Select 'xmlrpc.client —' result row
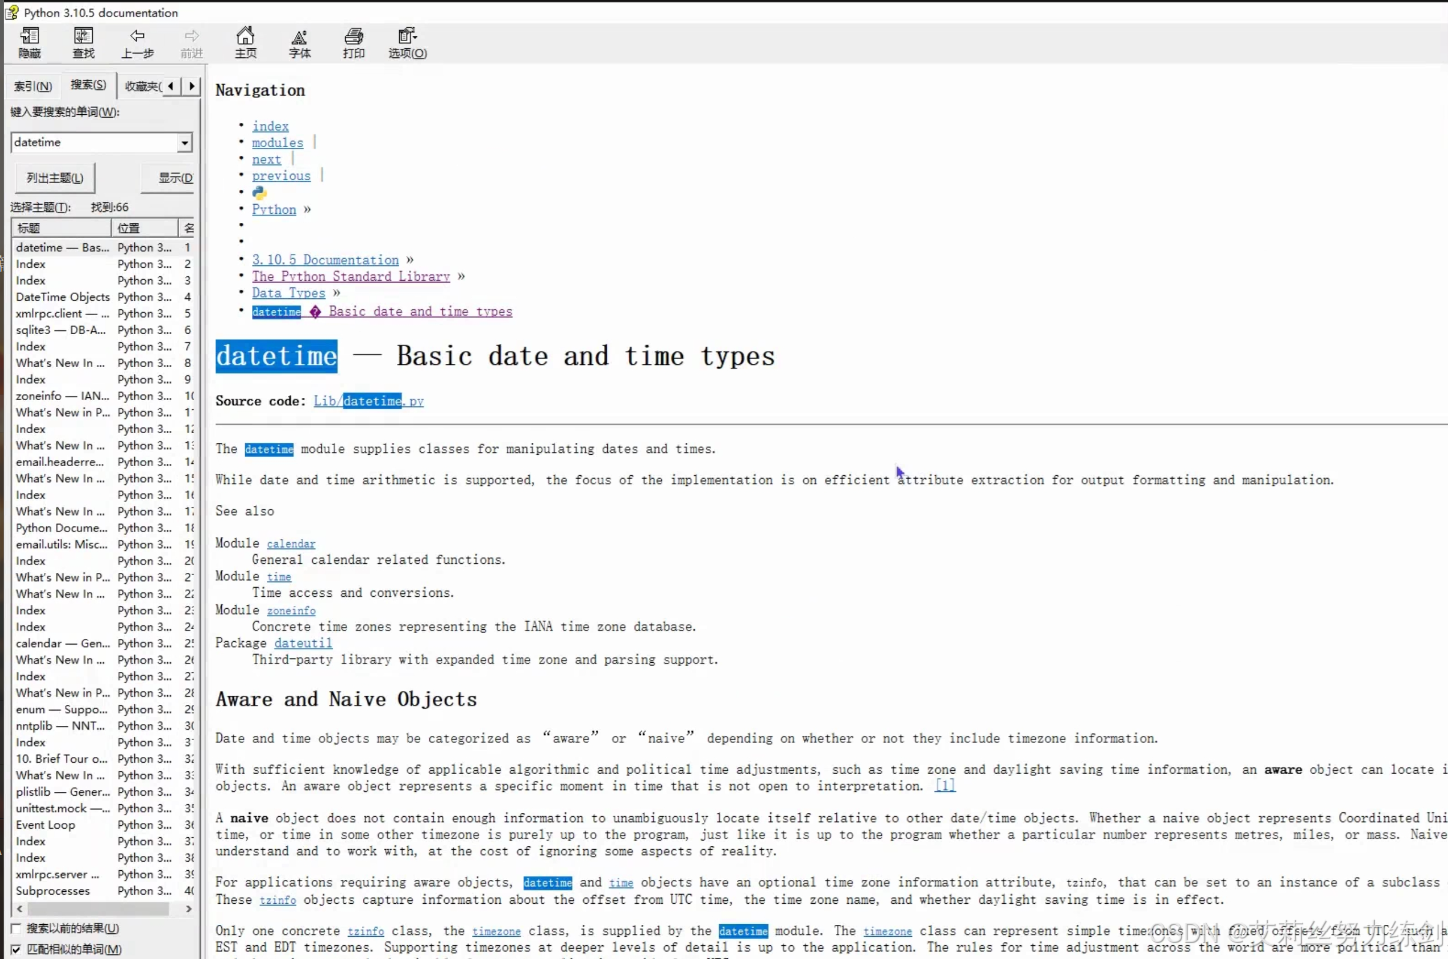The height and width of the screenshot is (959, 1448). (103, 313)
